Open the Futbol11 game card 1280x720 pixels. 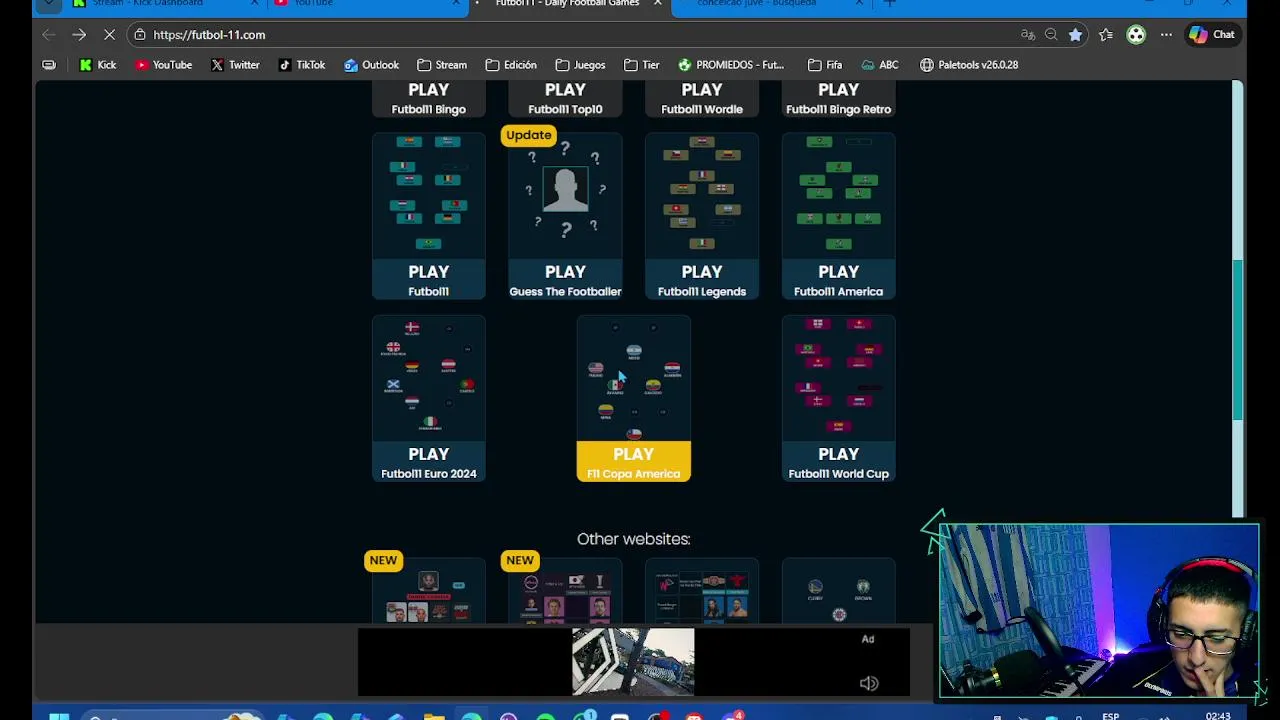coord(429,216)
